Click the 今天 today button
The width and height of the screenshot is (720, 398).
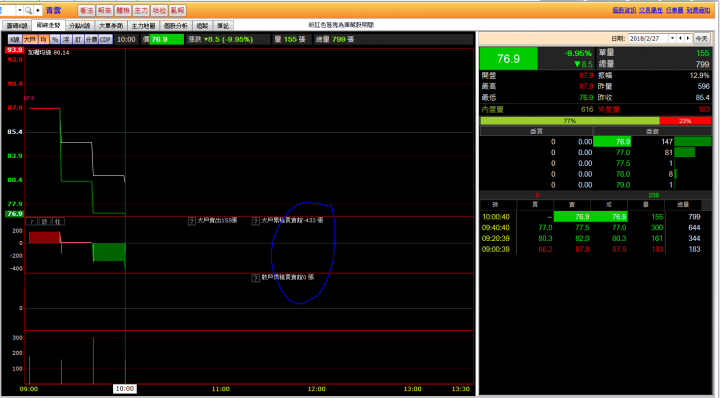coord(701,39)
